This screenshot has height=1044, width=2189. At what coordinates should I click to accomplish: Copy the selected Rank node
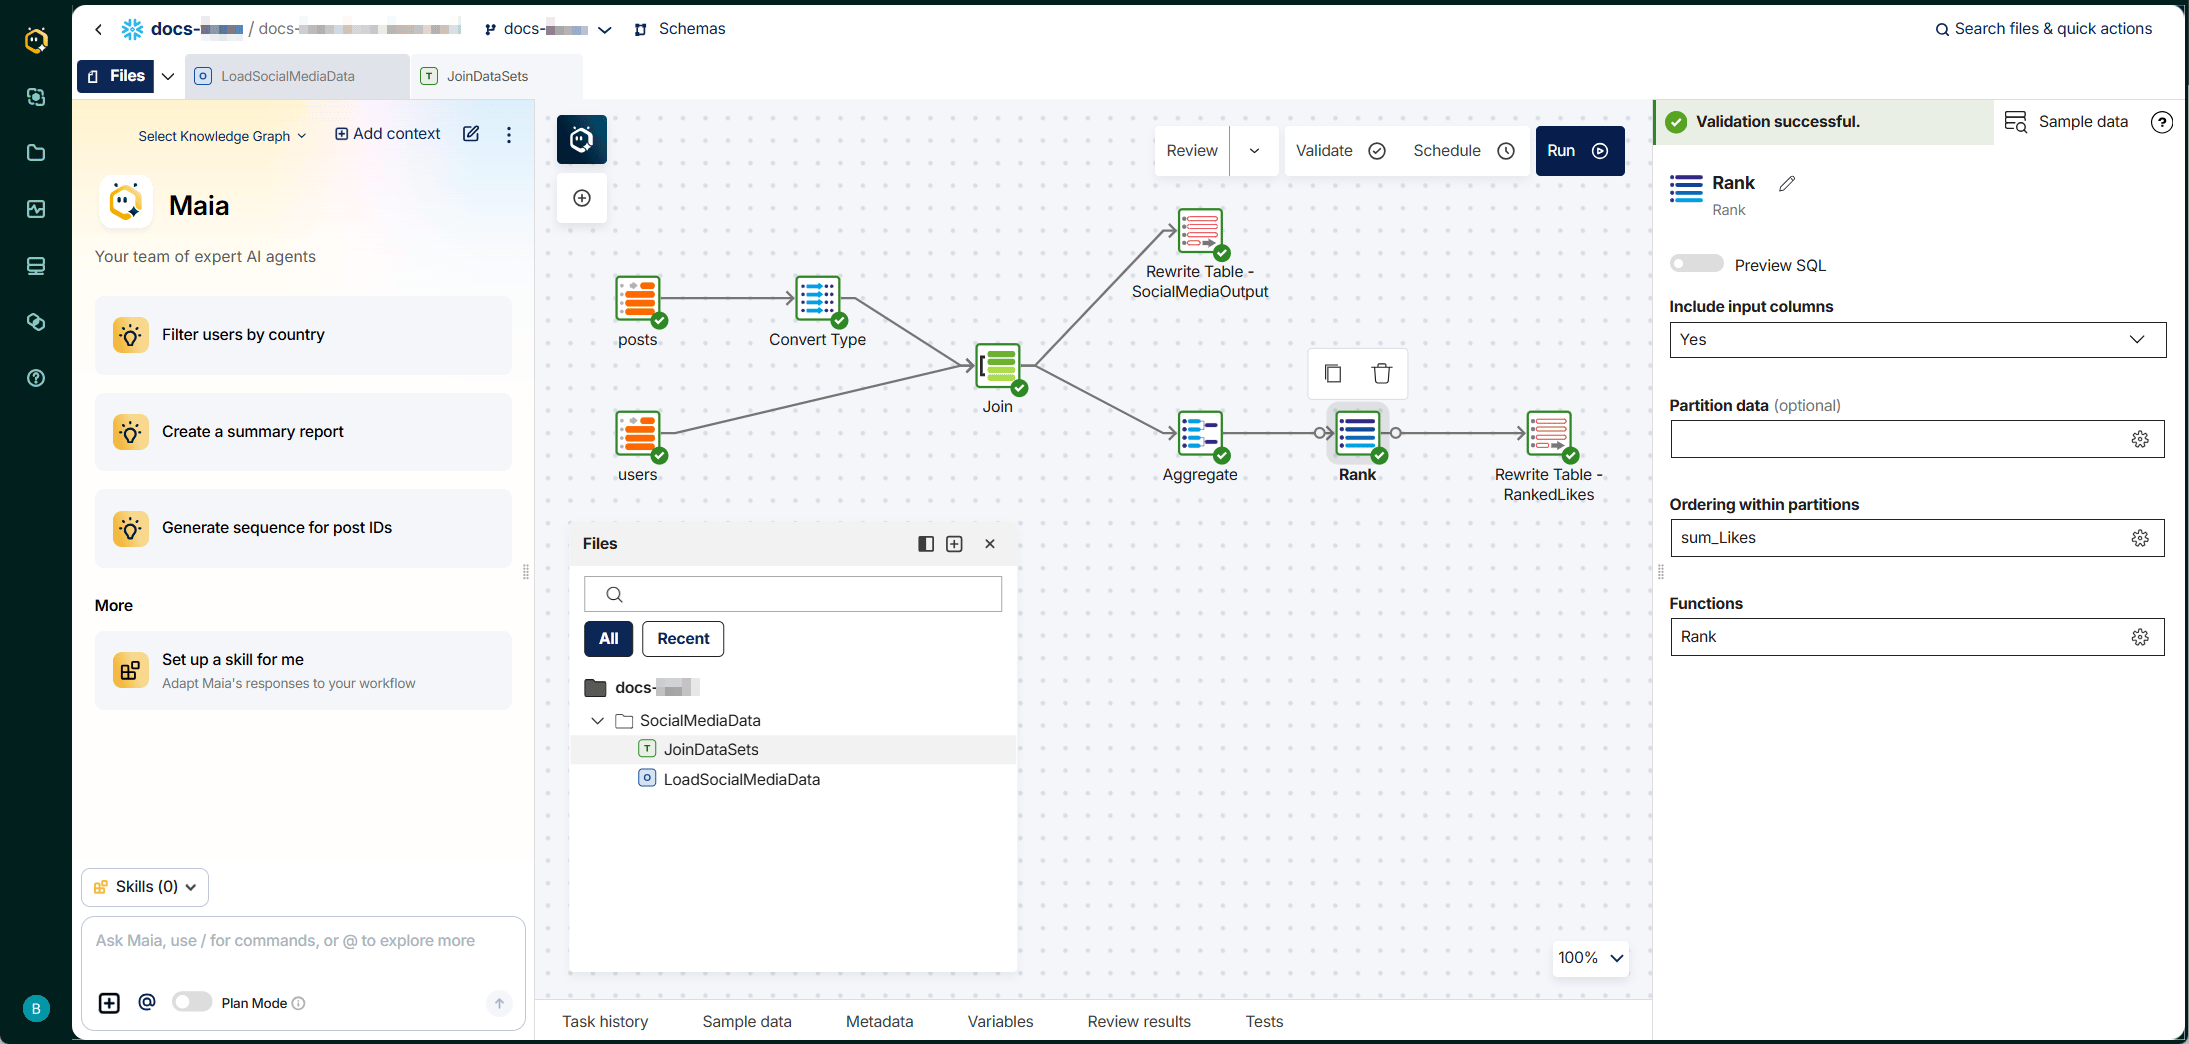1333,373
